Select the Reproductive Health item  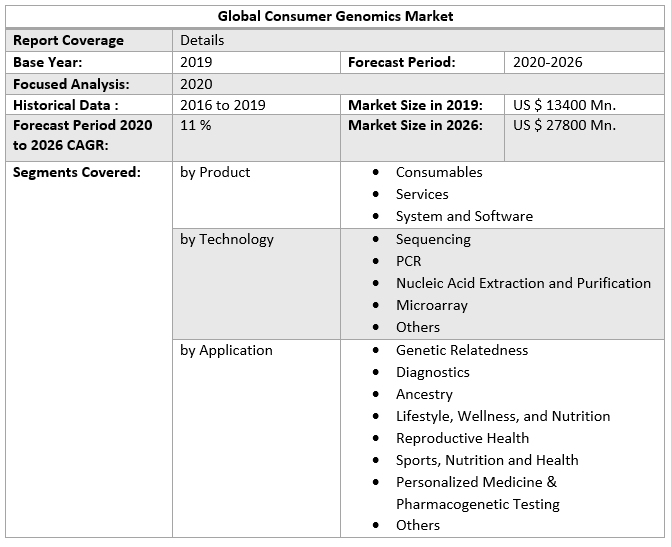tap(462, 438)
